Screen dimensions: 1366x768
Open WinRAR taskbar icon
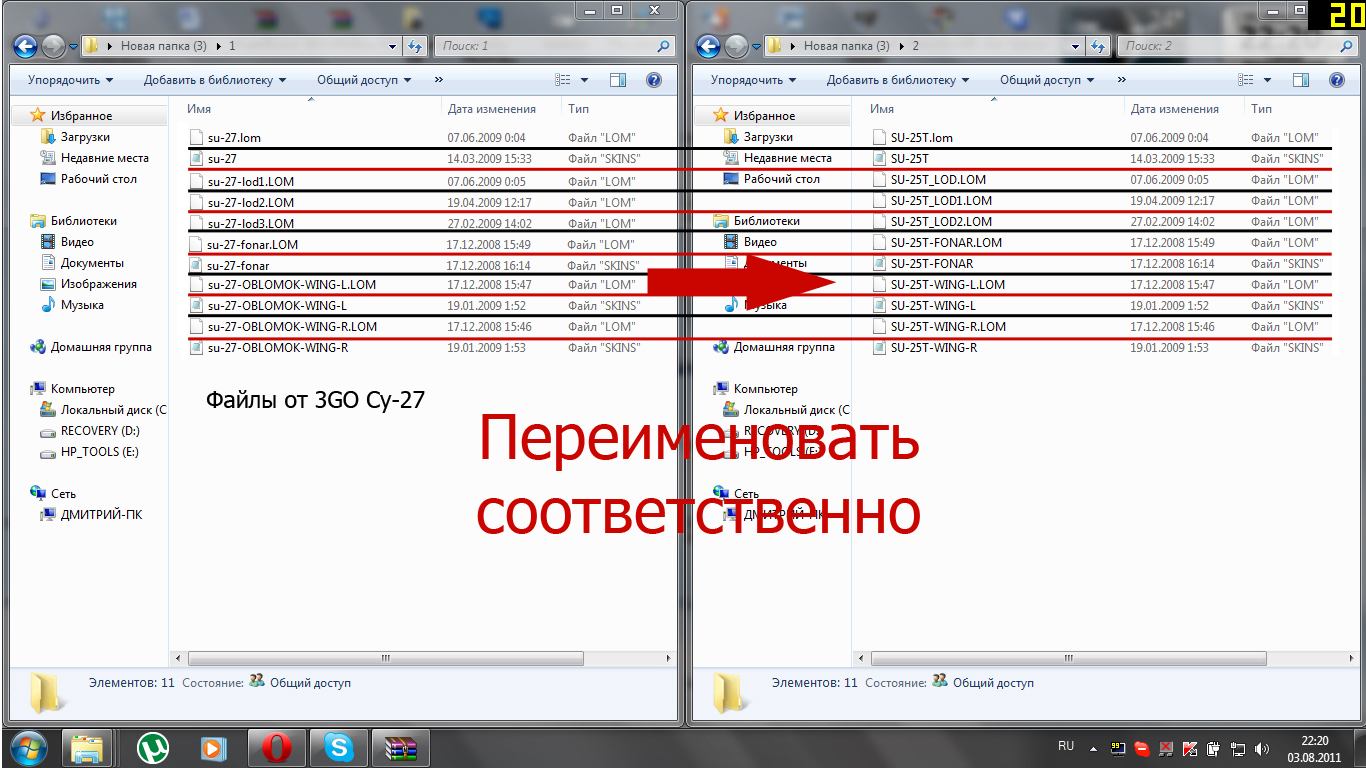pyautogui.click(x=400, y=748)
